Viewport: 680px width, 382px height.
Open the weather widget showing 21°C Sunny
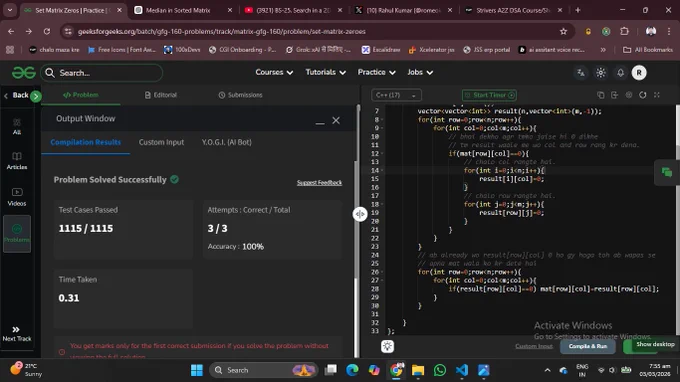26,369
